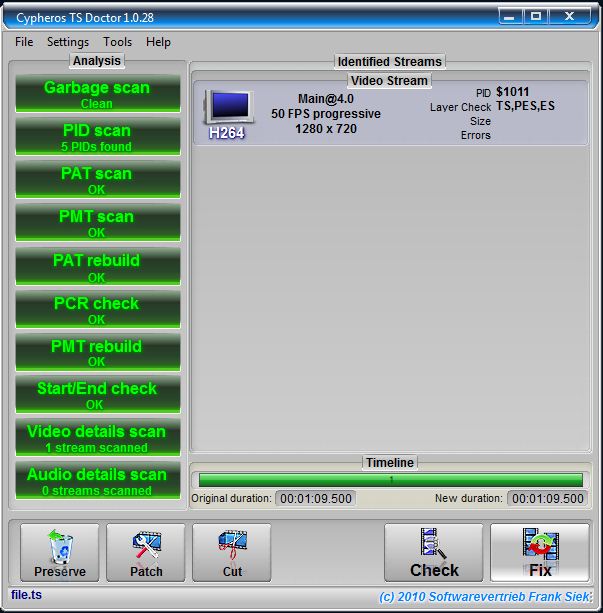Open the Settings menu
Image resolution: width=603 pixels, height=613 pixels.
click(x=68, y=42)
